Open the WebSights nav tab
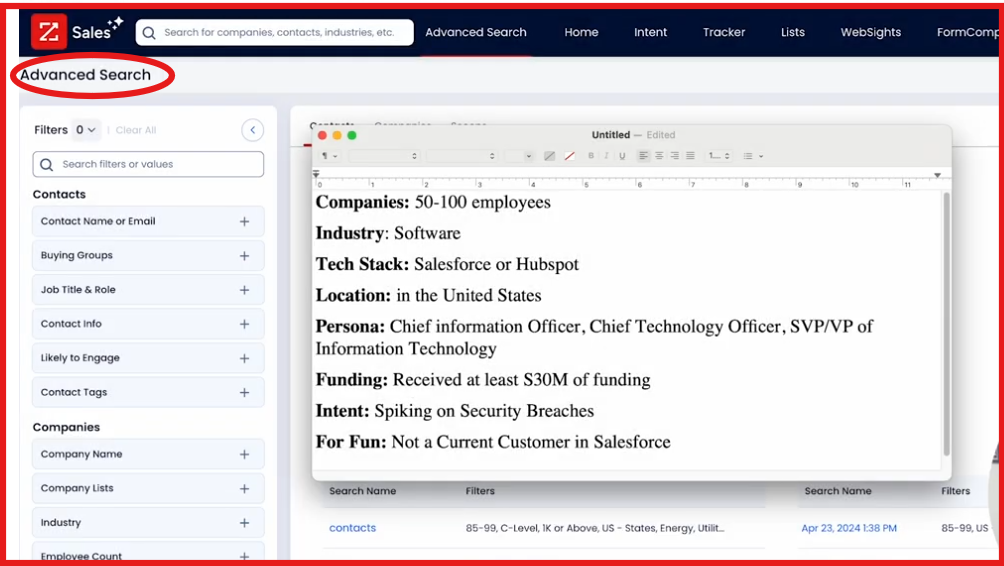Image resolution: width=1004 pixels, height=566 pixels. click(x=871, y=32)
